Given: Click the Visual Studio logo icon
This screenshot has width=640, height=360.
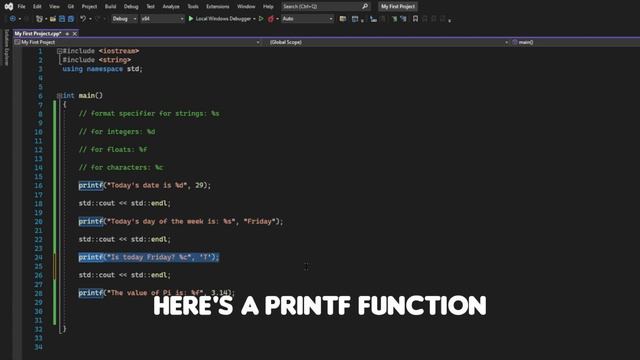Looking at the screenshot, I should 9,7.
